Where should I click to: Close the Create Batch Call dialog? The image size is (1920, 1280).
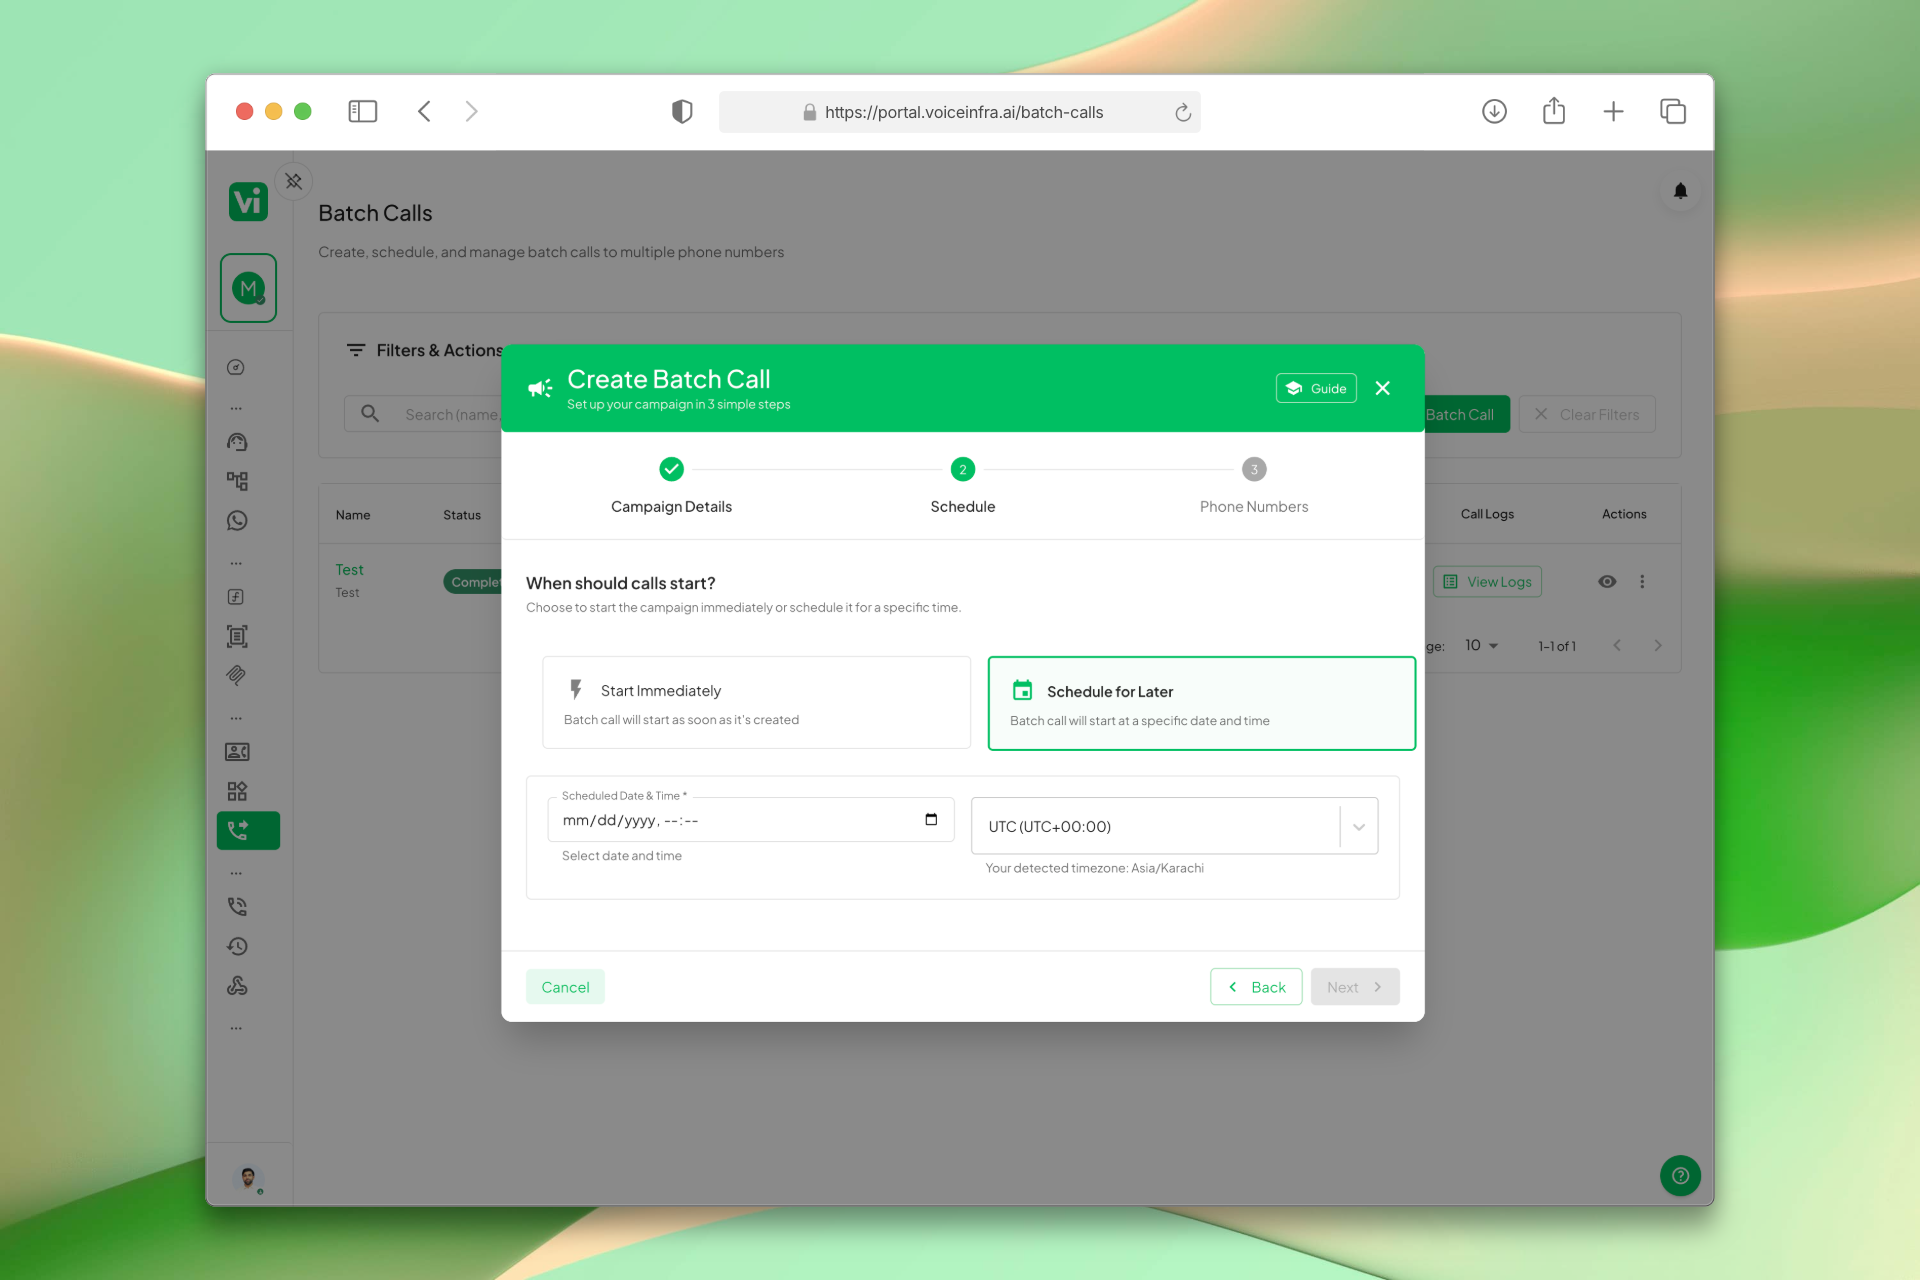(1382, 388)
